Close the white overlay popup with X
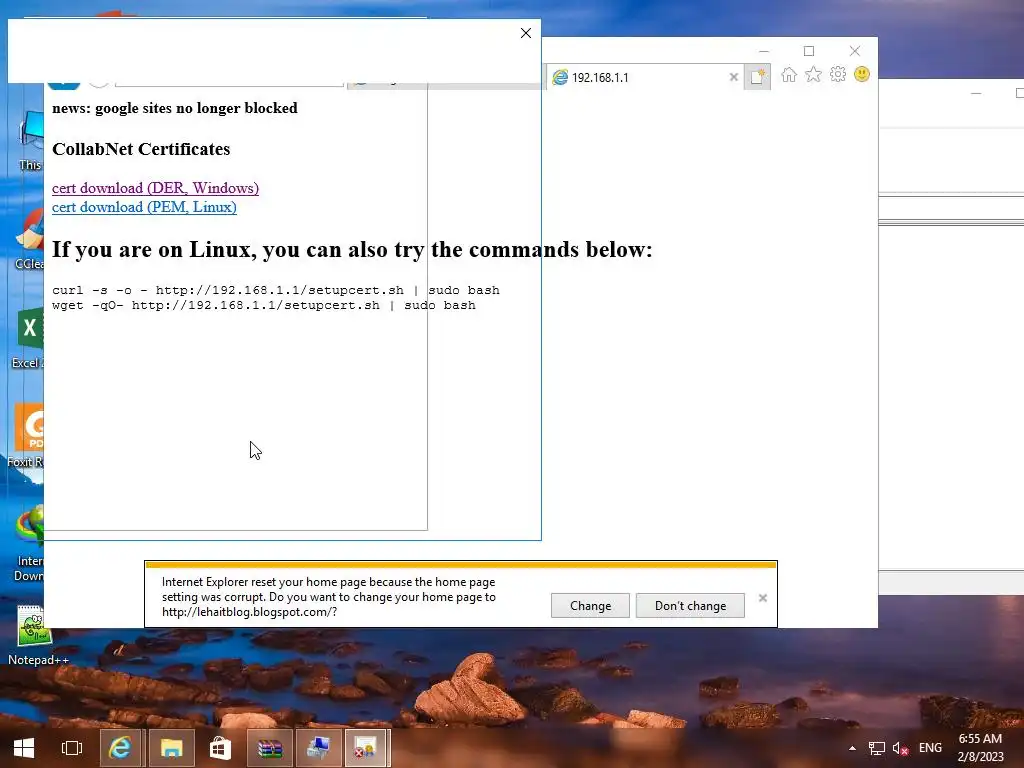 tap(526, 33)
